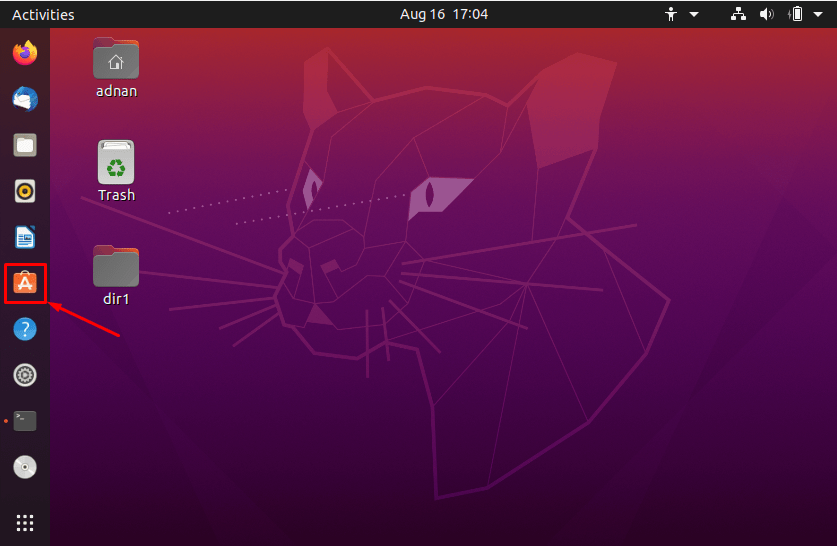Launch Rhythmbox music player

point(25,191)
